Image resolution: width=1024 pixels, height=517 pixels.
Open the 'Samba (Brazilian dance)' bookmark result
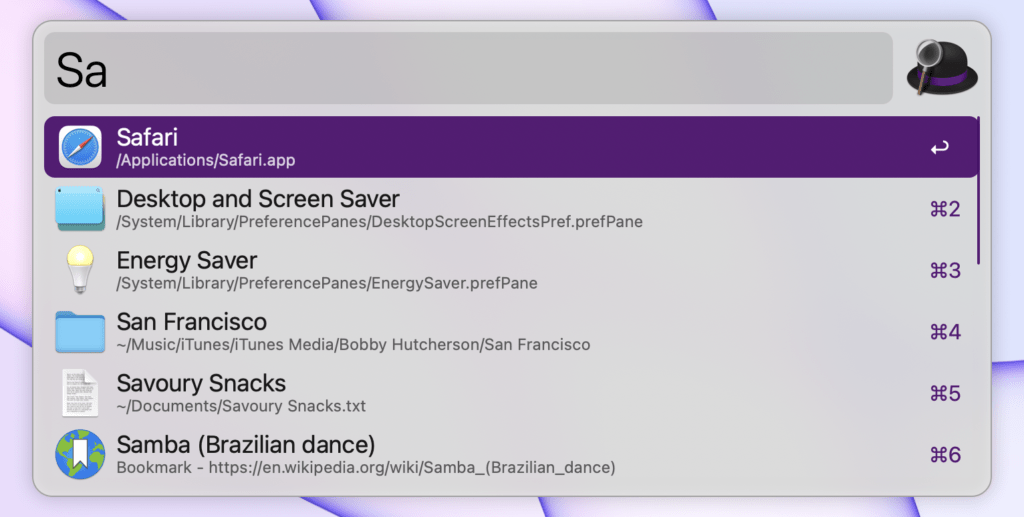pos(246,445)
